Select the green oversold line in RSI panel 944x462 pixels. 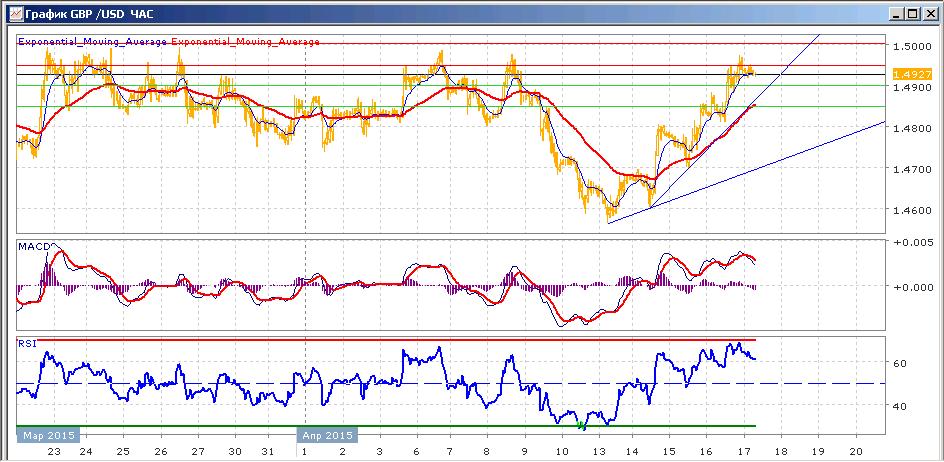(x=385, y=426)
